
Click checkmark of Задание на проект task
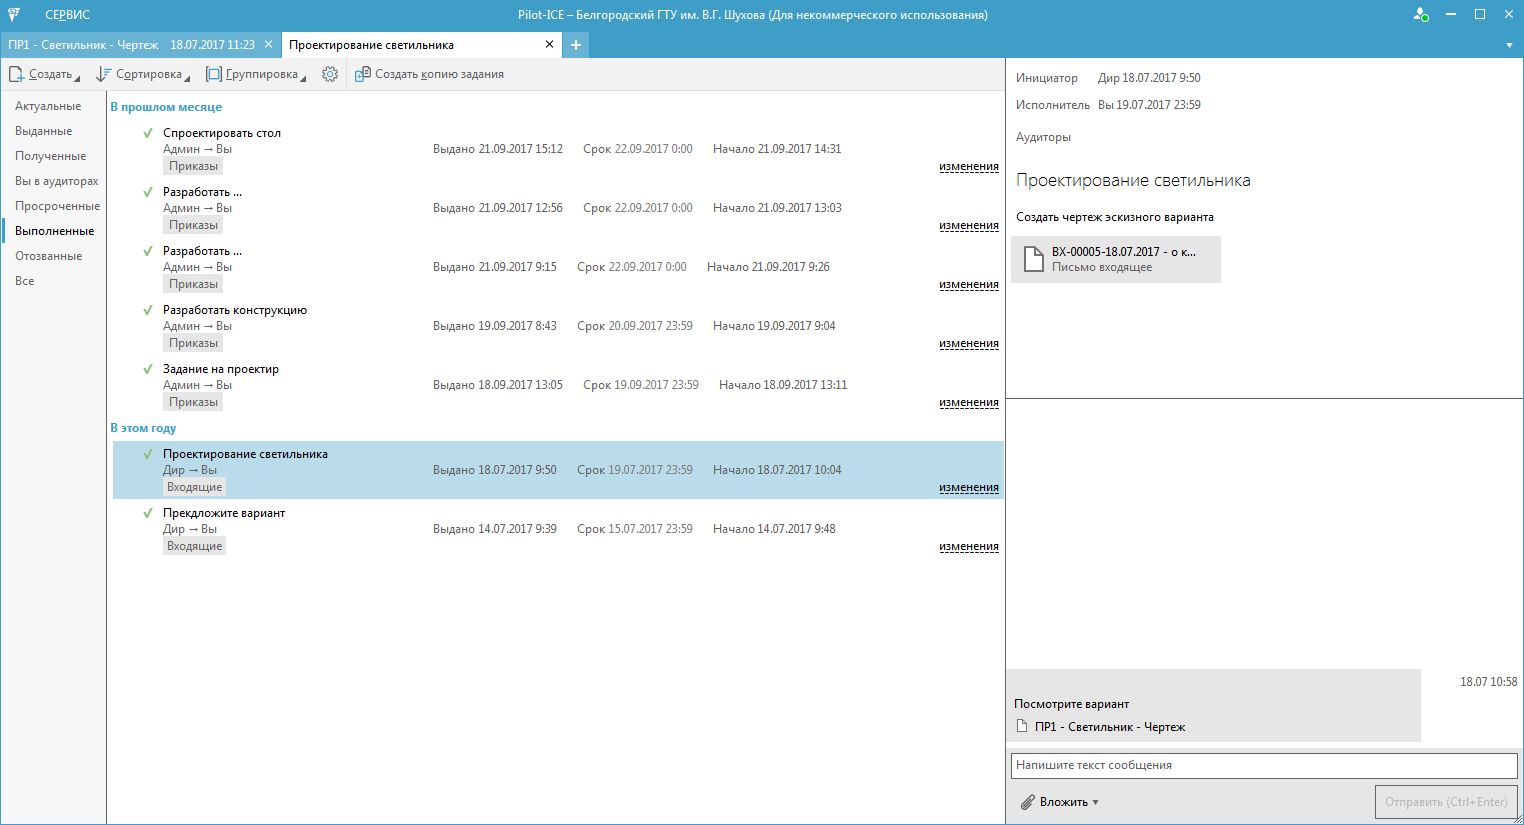point(148,369)
